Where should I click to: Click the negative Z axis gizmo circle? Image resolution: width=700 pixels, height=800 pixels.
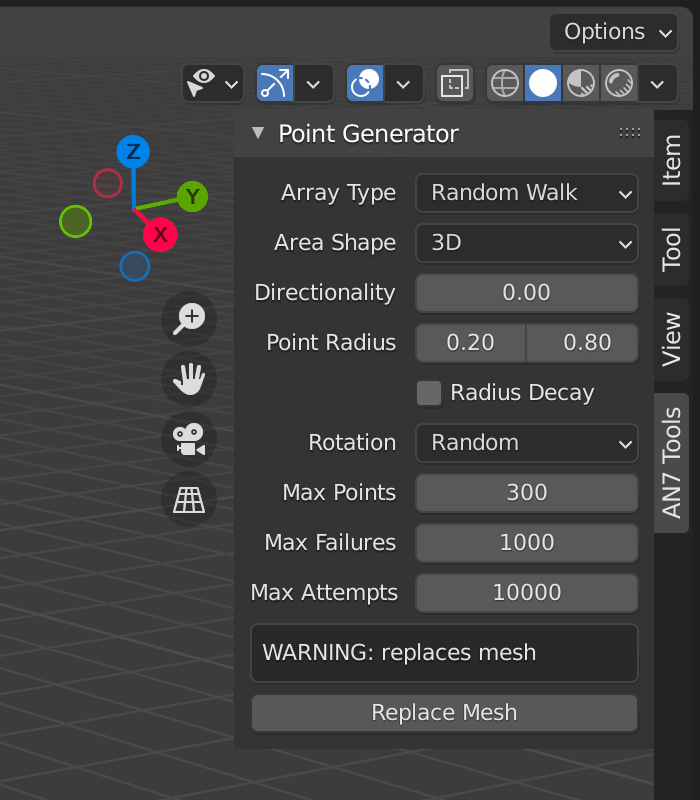[135, 266]
